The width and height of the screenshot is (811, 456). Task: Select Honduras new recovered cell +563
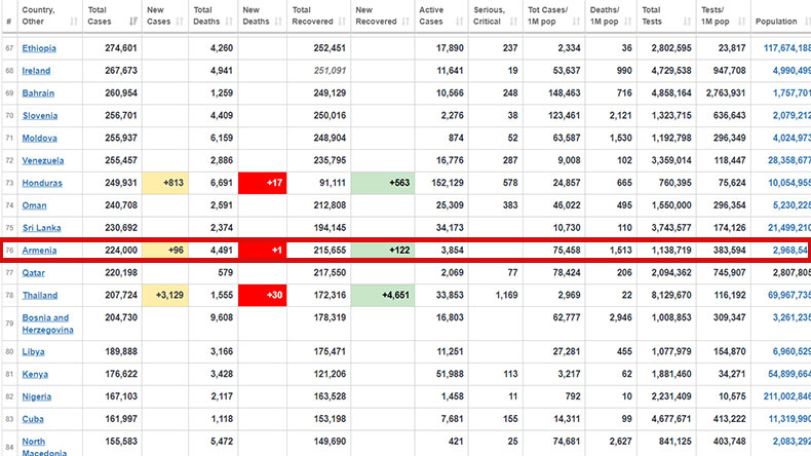click(382, 183)
